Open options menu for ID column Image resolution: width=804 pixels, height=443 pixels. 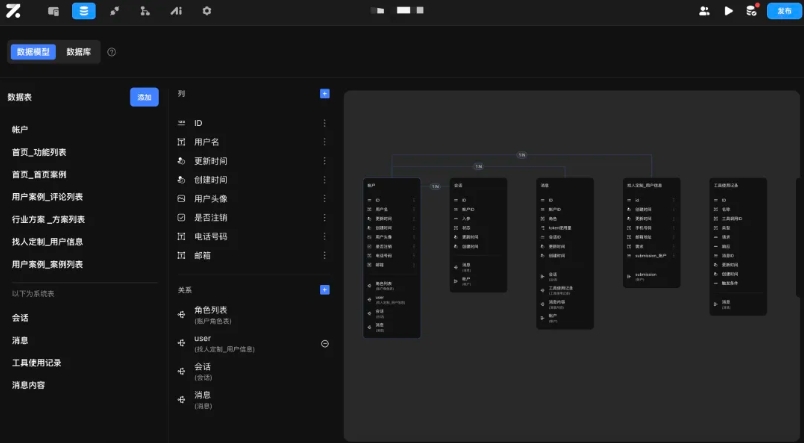click(x=325, y=123)
